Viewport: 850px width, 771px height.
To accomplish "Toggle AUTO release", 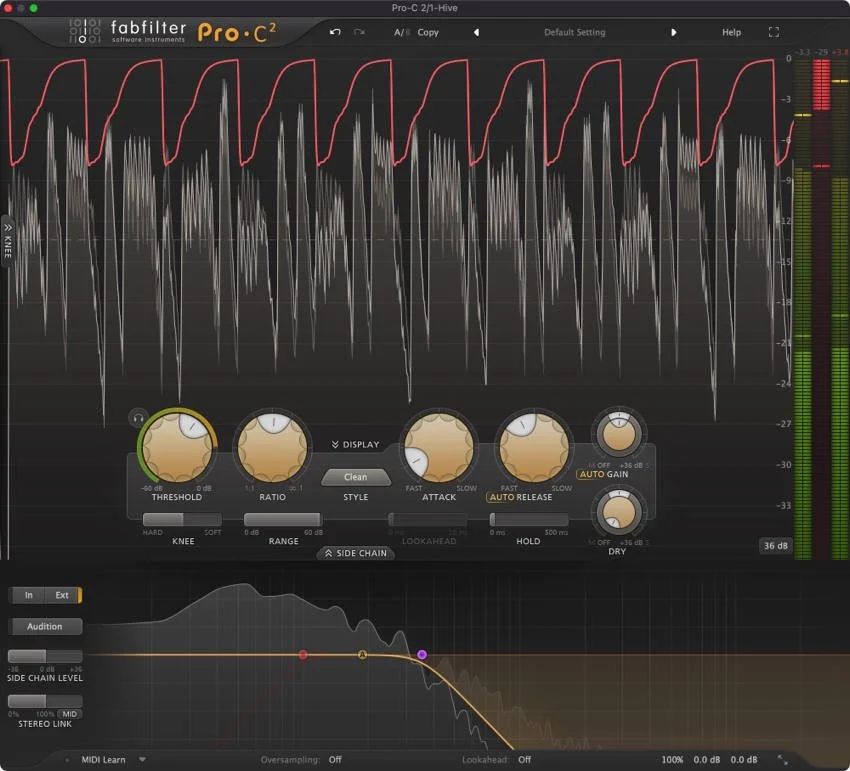I will [501, 497].
